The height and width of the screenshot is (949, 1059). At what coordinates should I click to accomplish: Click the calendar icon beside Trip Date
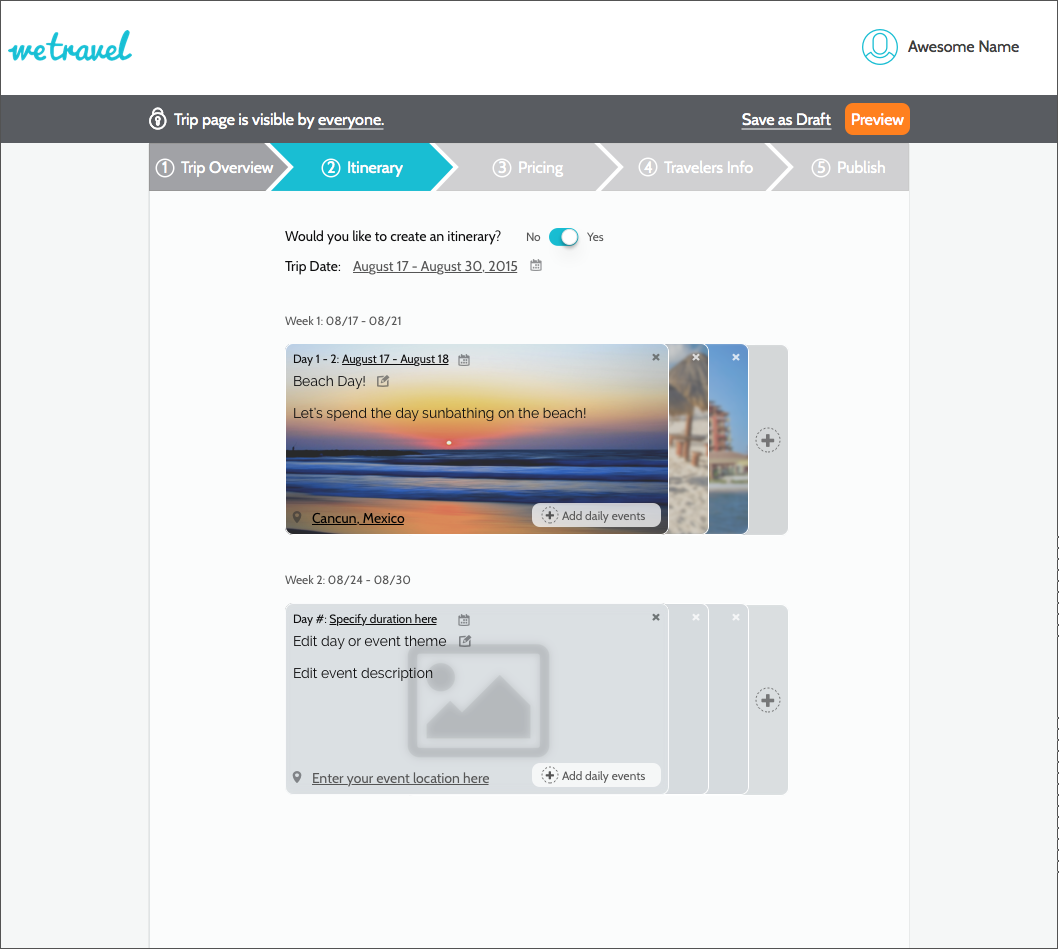coord(536,266)
